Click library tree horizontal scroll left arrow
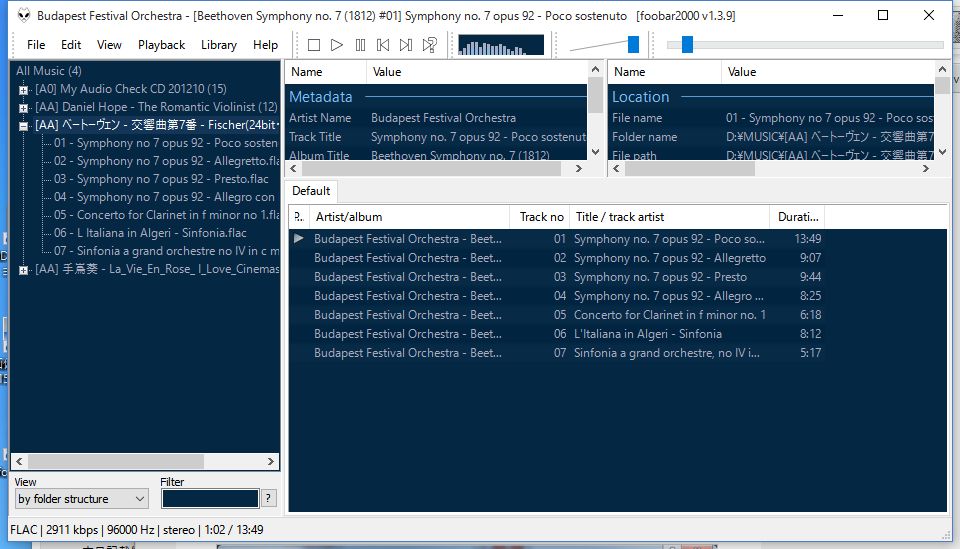The image size is (960, 549). [x=19, y=461]
